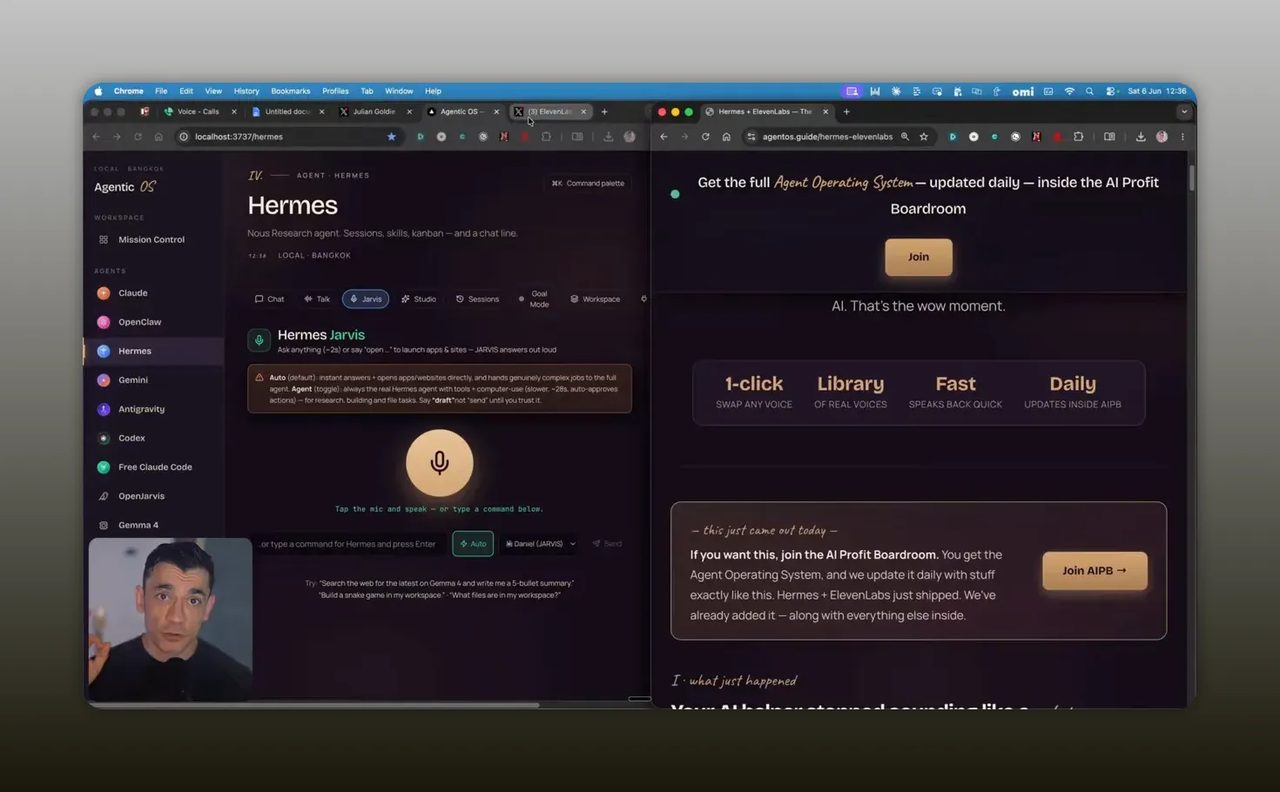Screen dimensions: 1280x792
Task: Open the Julian Goldie browser tab
Action: click(x=376, y=111)
